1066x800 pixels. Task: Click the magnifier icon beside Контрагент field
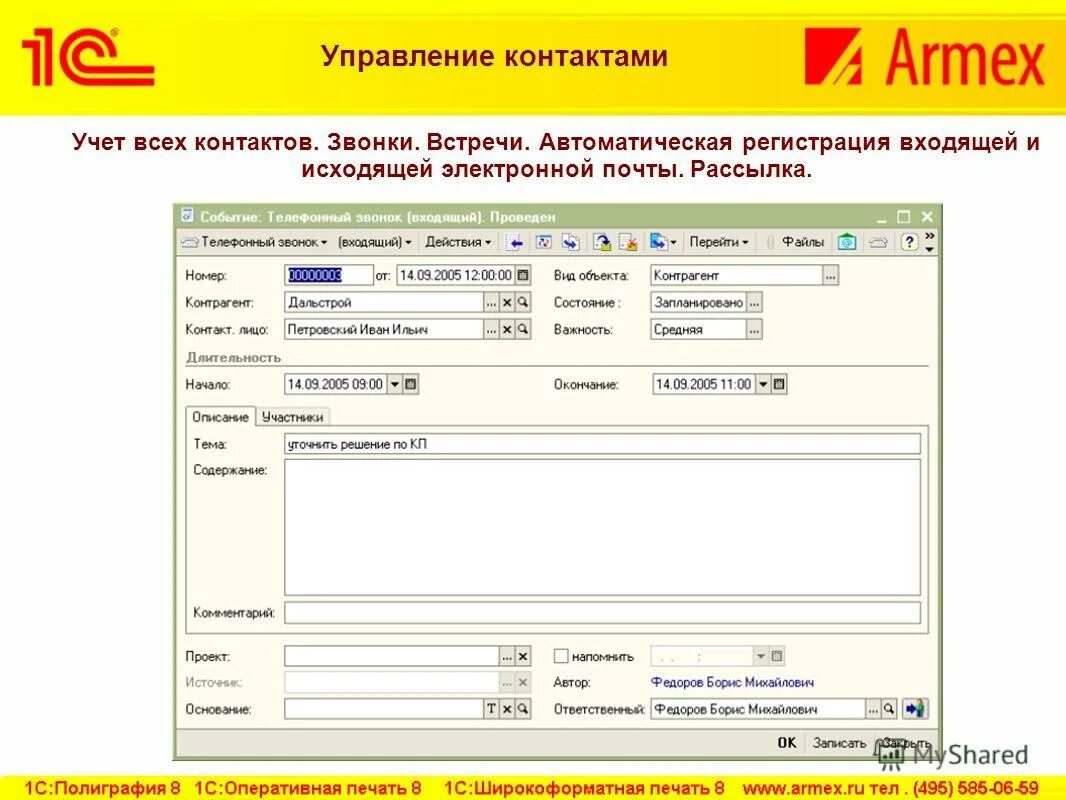point(523,302)
